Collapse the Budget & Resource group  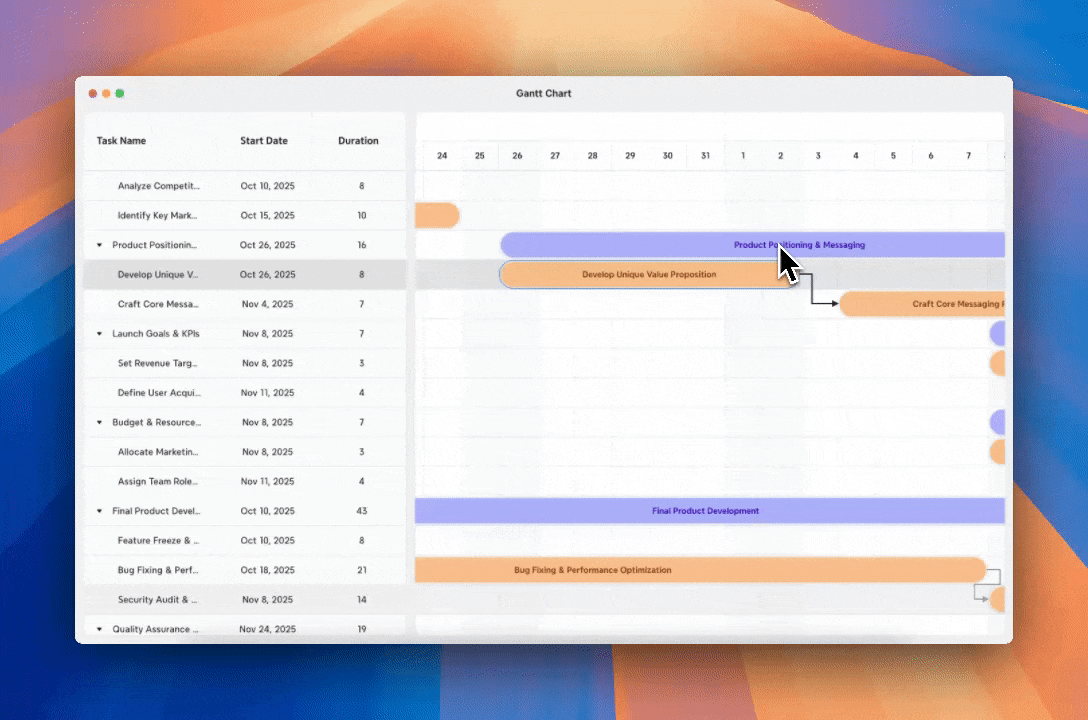click(98, 422)
